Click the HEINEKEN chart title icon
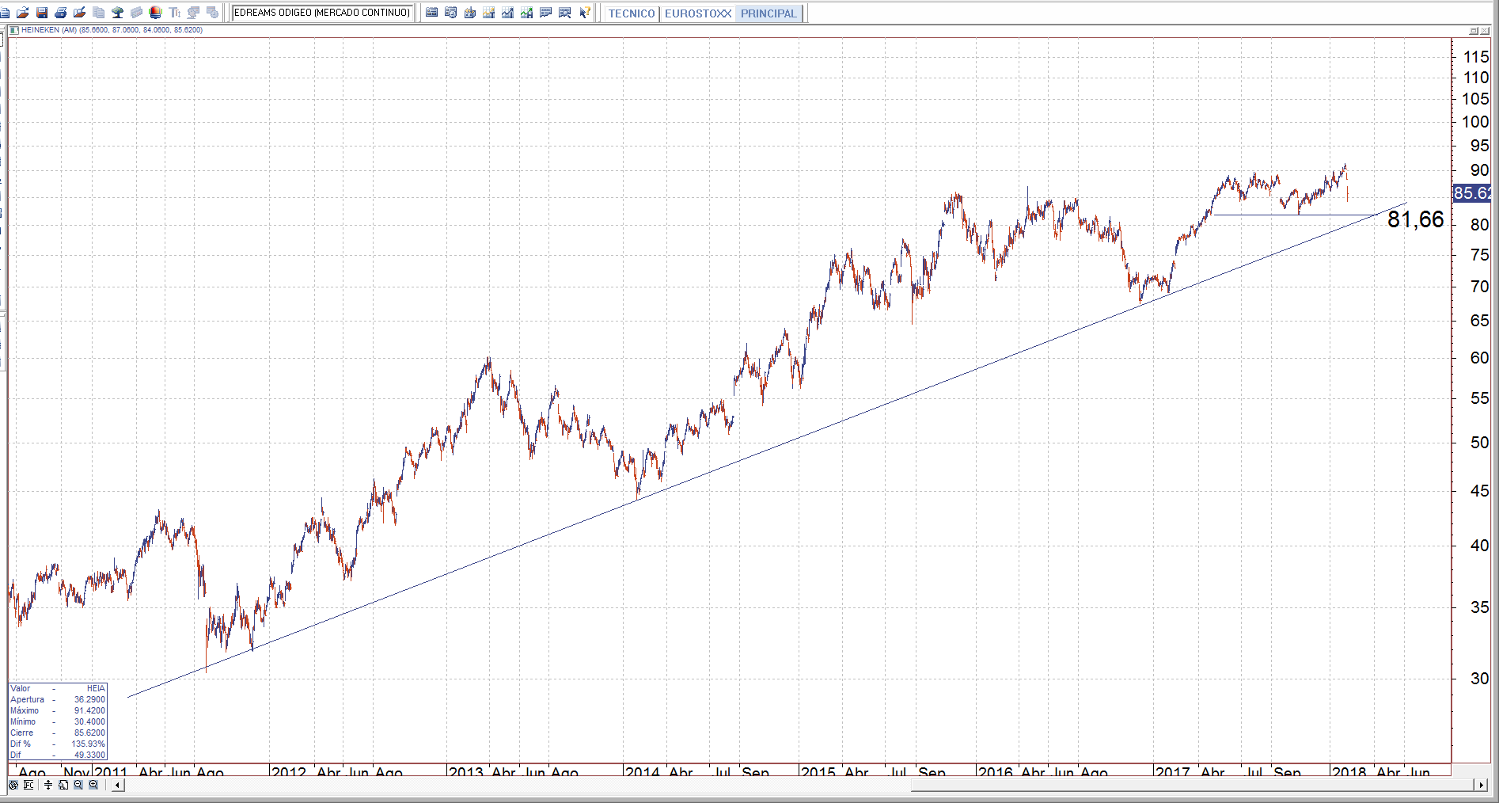This screenshot has height=803, width=1499. 13,30
